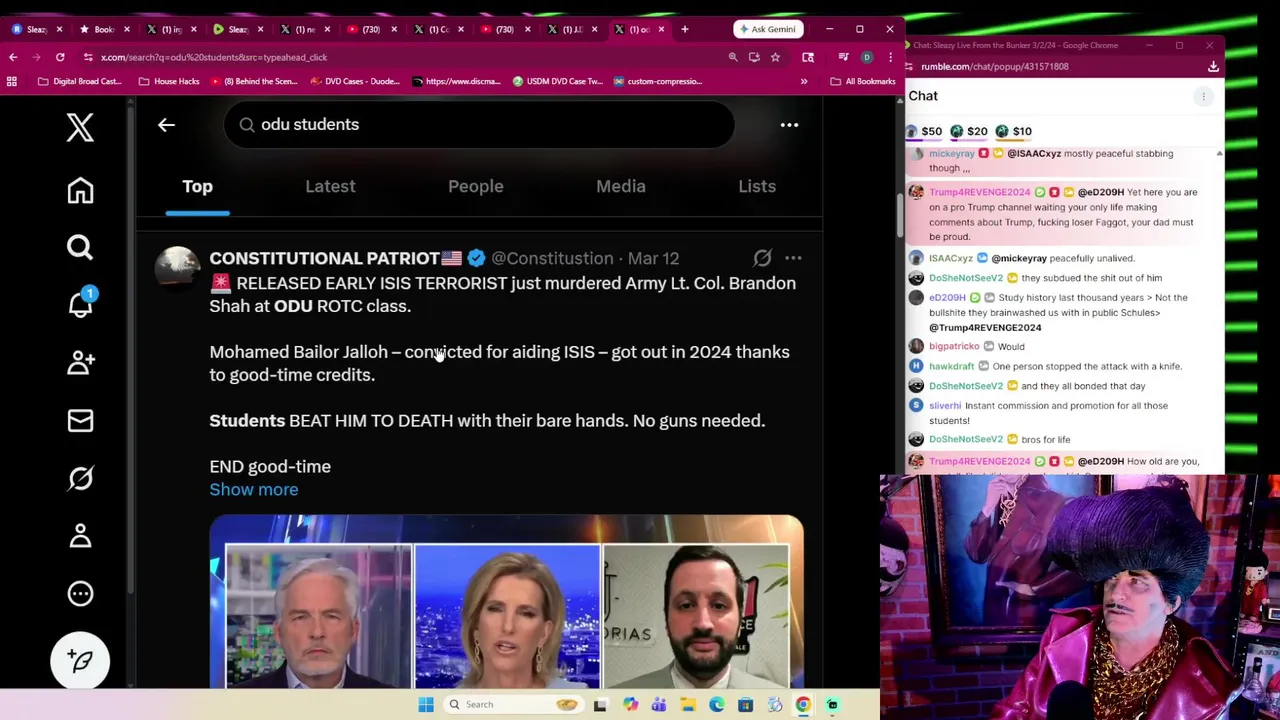Switch to the Lists tab
This screenshot has width=1280, height=720.
coord(757,186)
